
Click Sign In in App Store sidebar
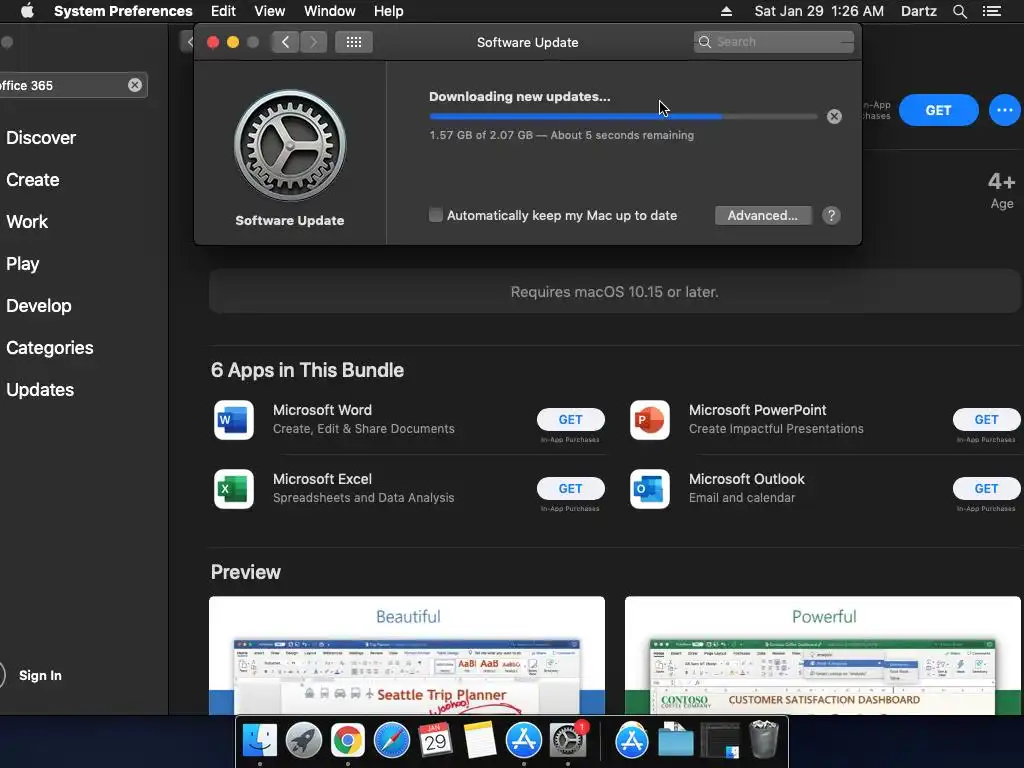(x=40, y=675)
